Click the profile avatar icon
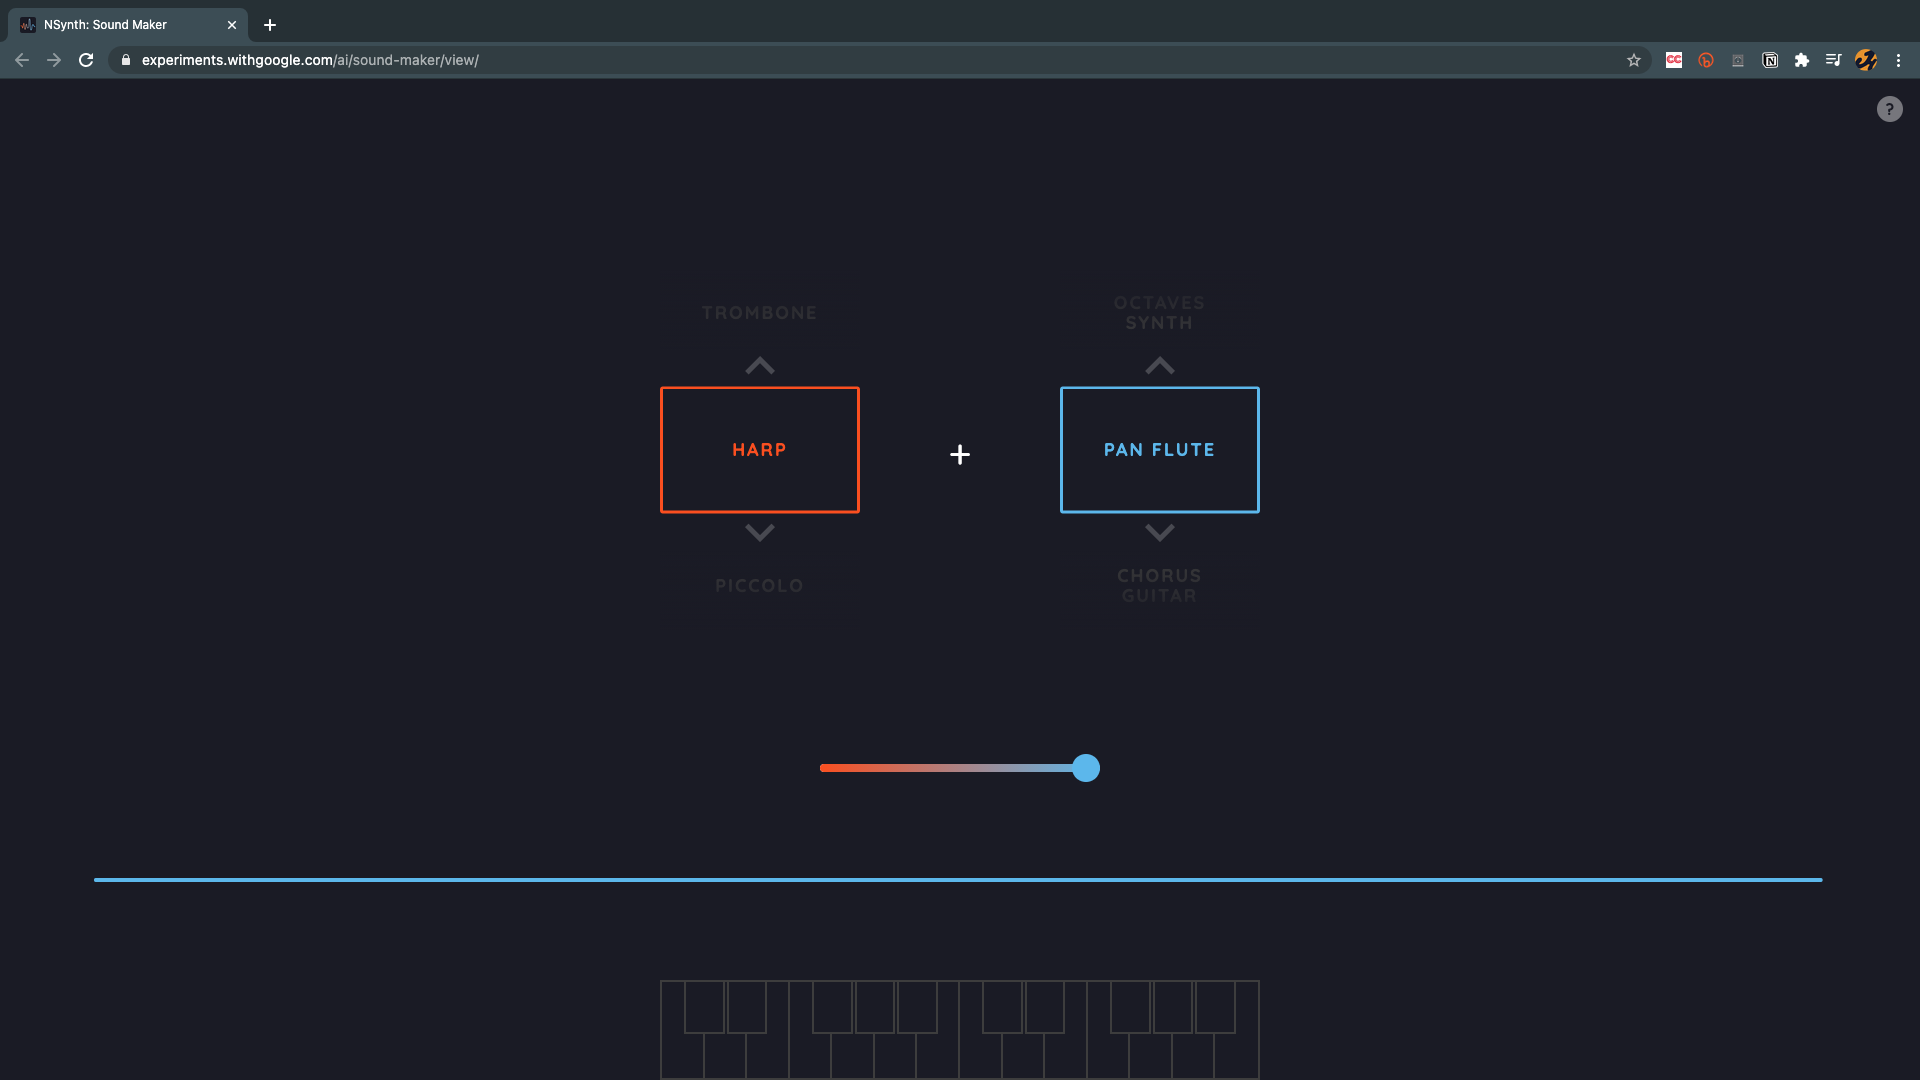Screen dimensions: 1920x1080 (x=1866, y=60)
